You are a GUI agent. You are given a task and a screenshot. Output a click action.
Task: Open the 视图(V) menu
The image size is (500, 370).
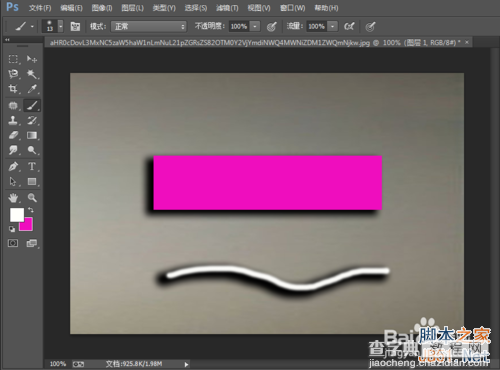(x=259, y=8)
